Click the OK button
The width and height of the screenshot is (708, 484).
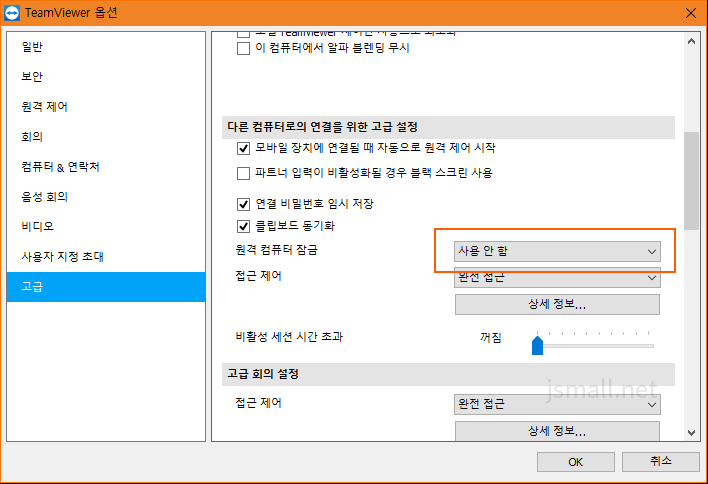click(576, 462)
